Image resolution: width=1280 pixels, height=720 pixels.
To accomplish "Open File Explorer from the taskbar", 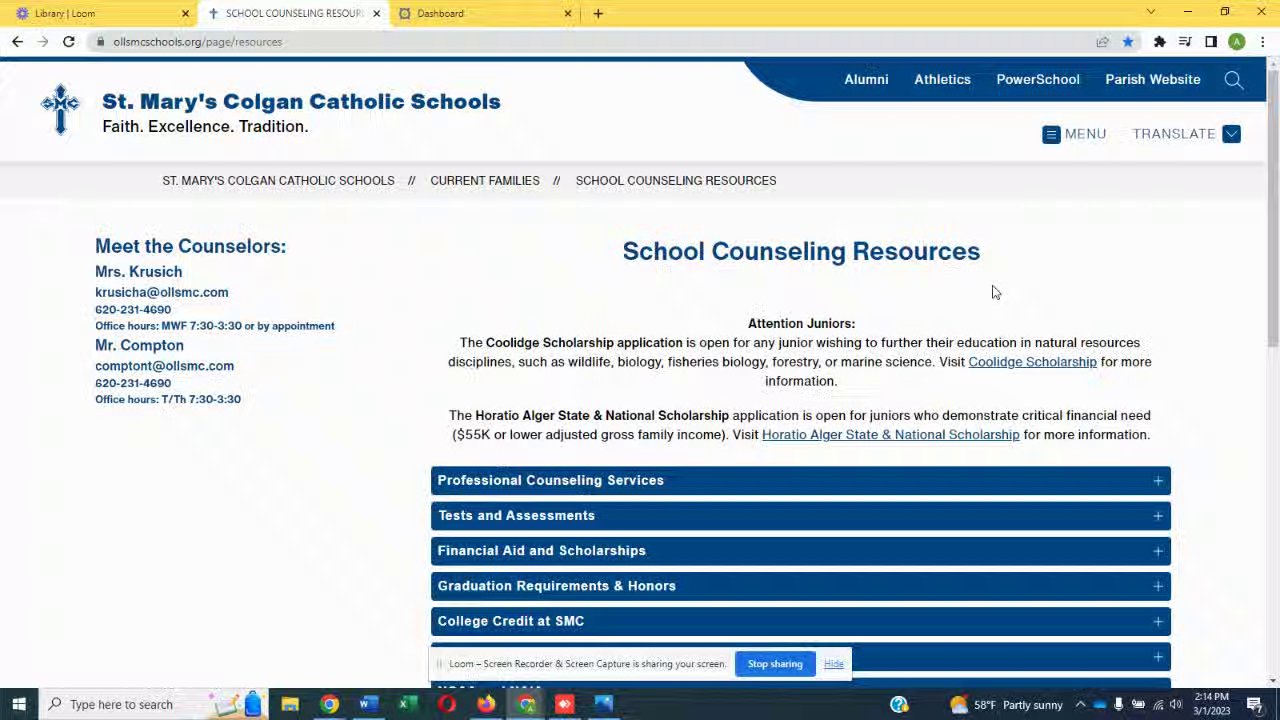I will 290,704.
